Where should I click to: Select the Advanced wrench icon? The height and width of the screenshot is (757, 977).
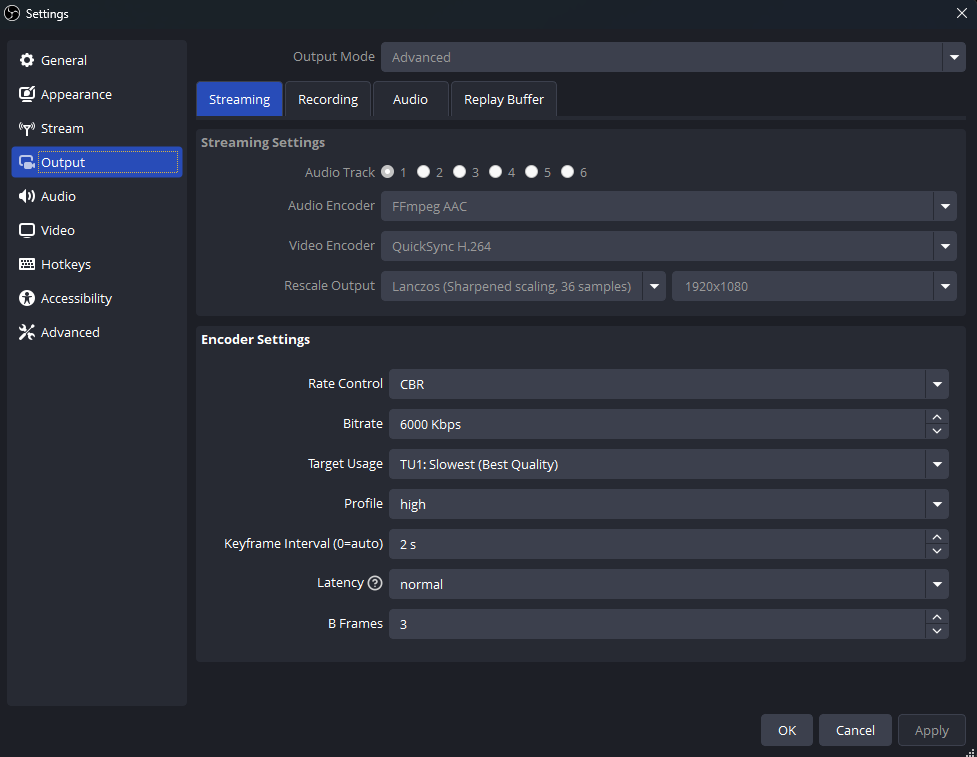pos(27,332)
